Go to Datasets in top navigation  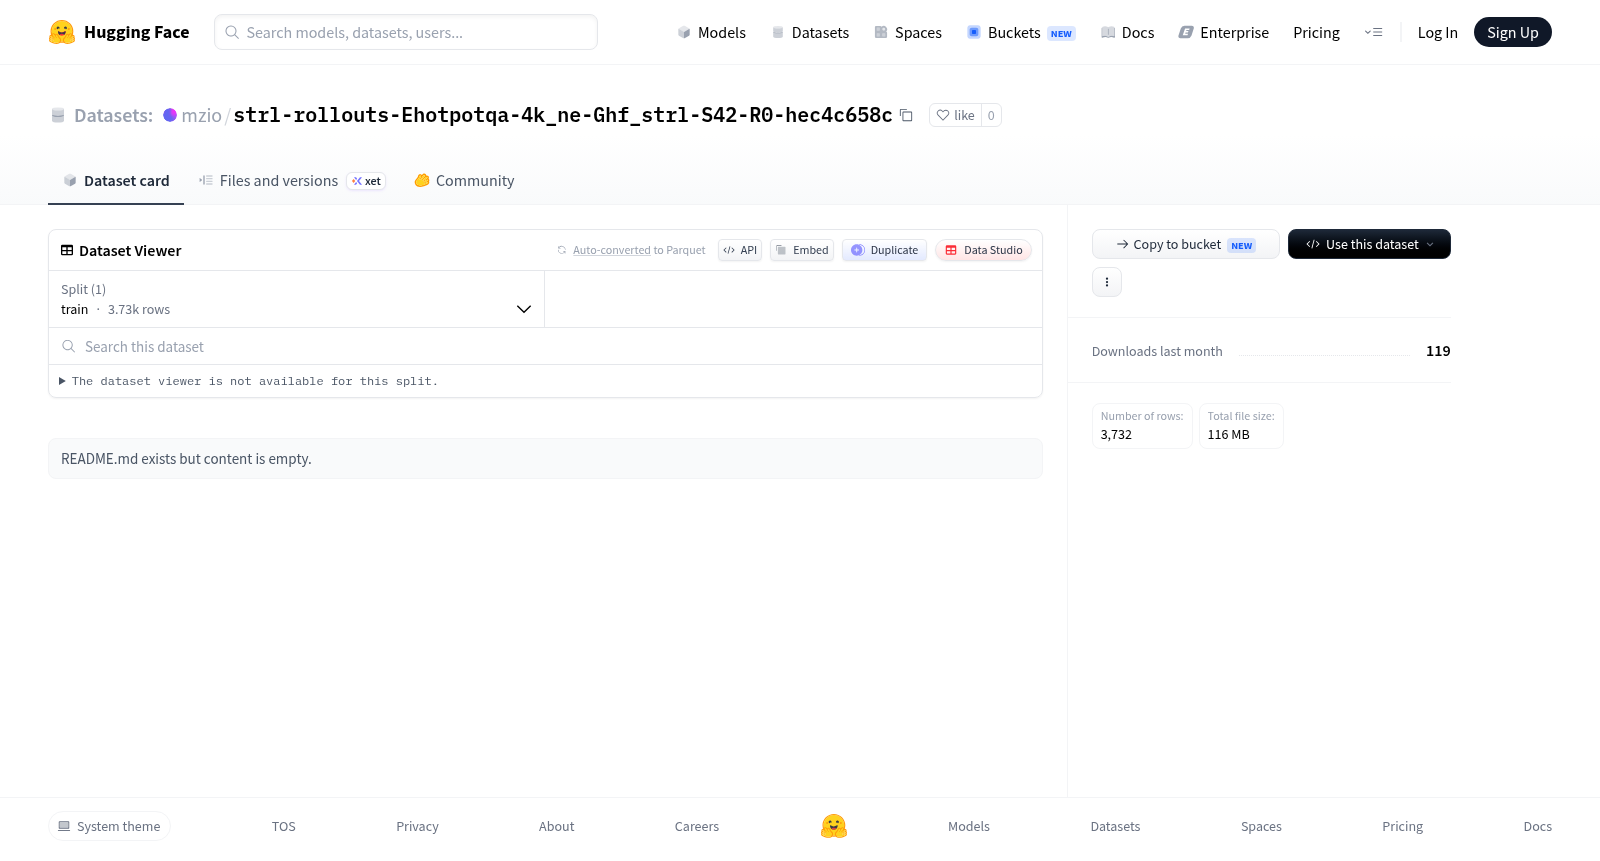810,32
